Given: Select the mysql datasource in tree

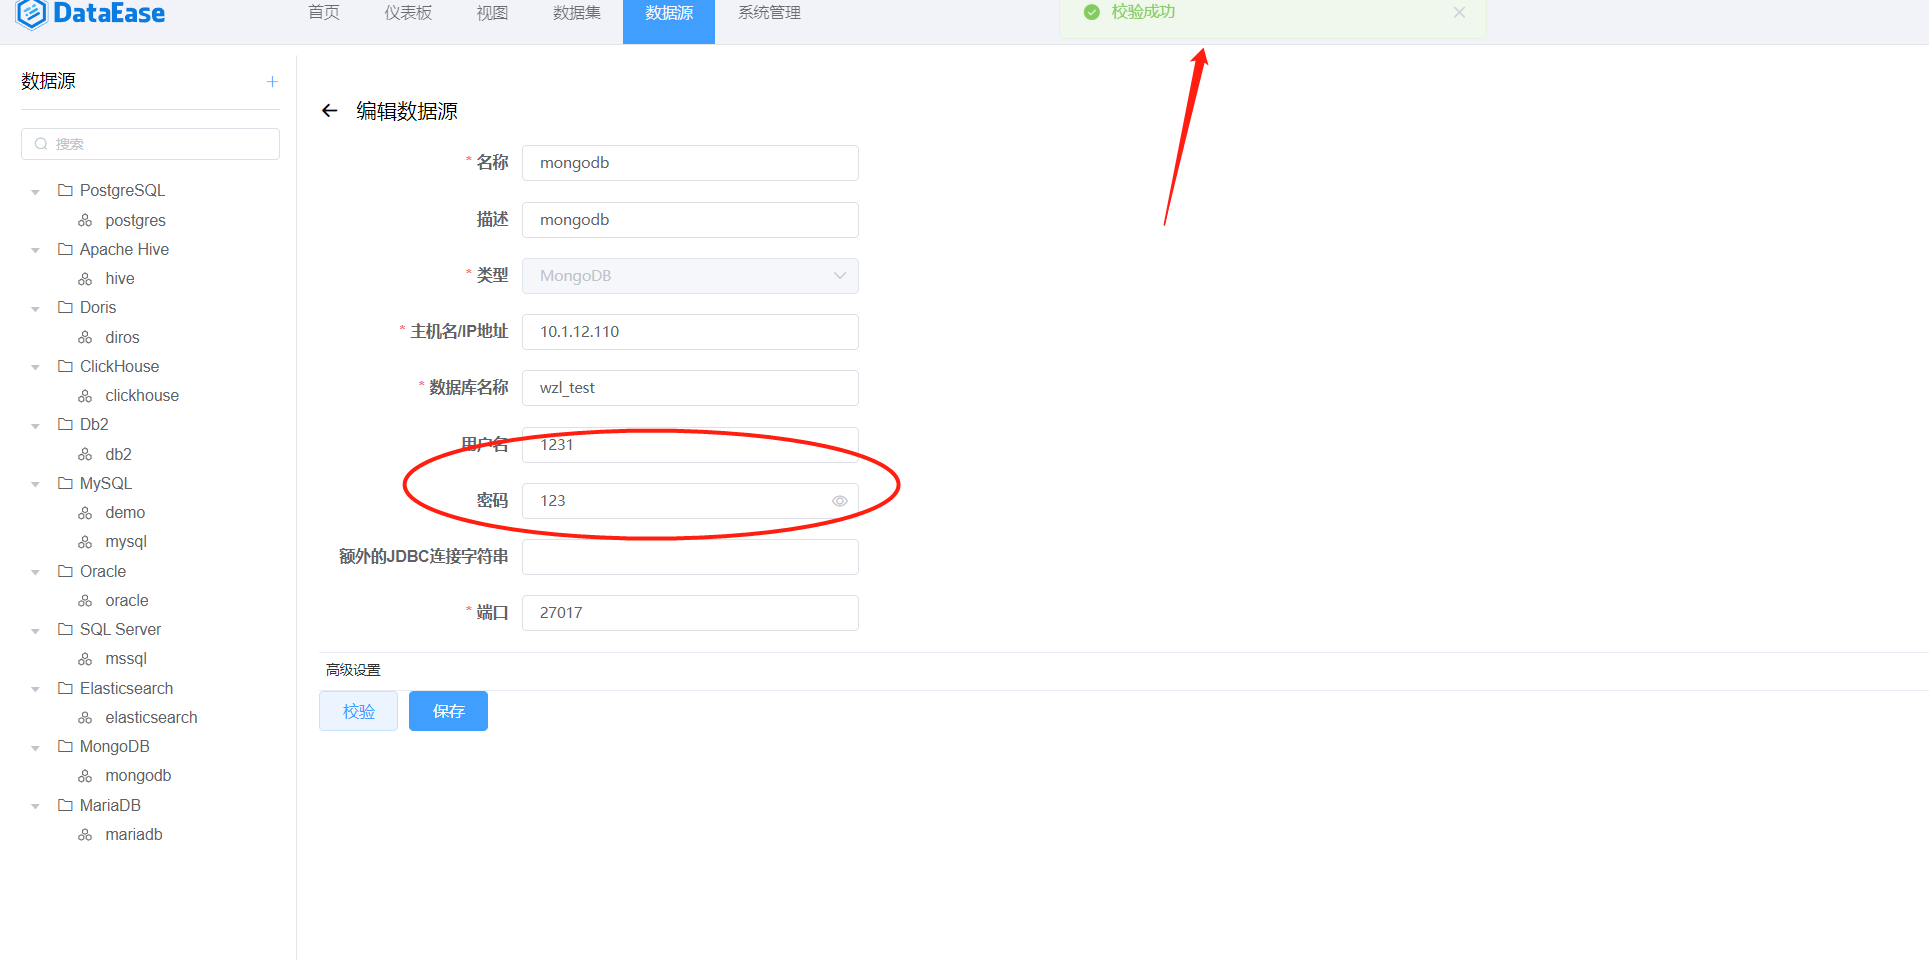Looking at the screenshot, I should pos(126,542).
